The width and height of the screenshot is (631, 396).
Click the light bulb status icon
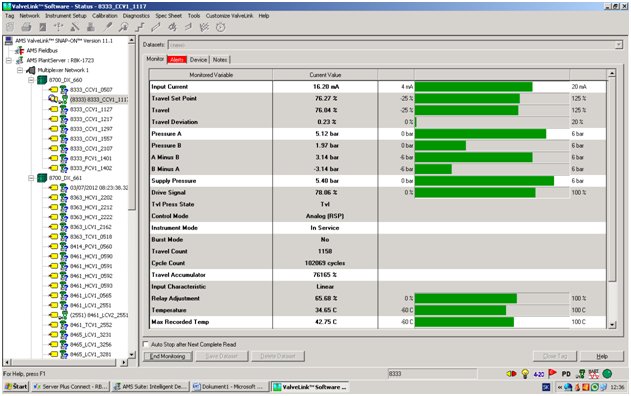(x=525, y=374)
